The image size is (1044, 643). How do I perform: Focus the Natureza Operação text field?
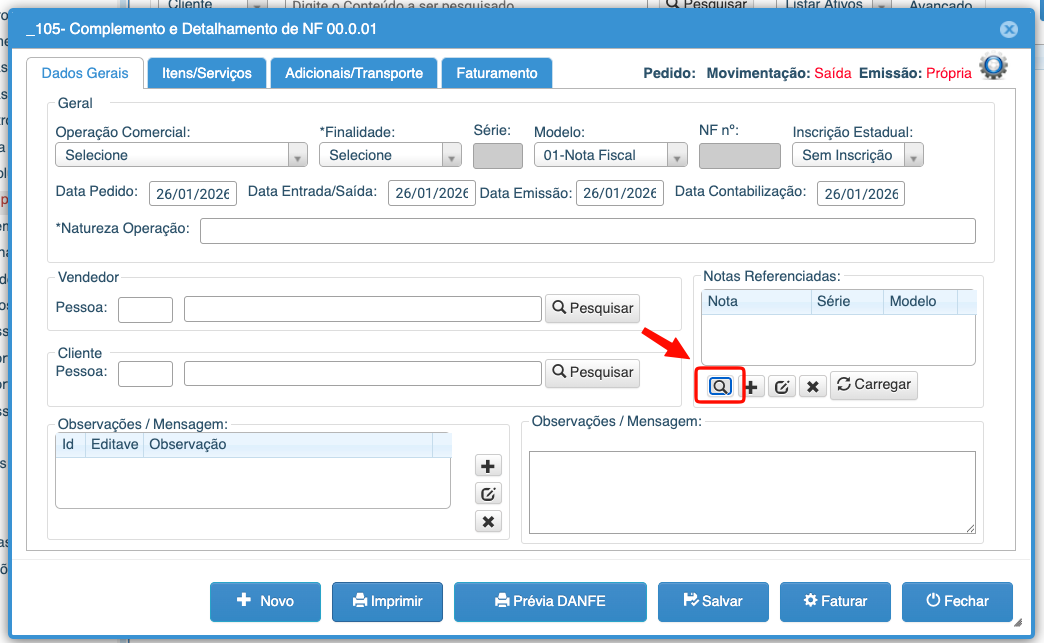[587, 231]
